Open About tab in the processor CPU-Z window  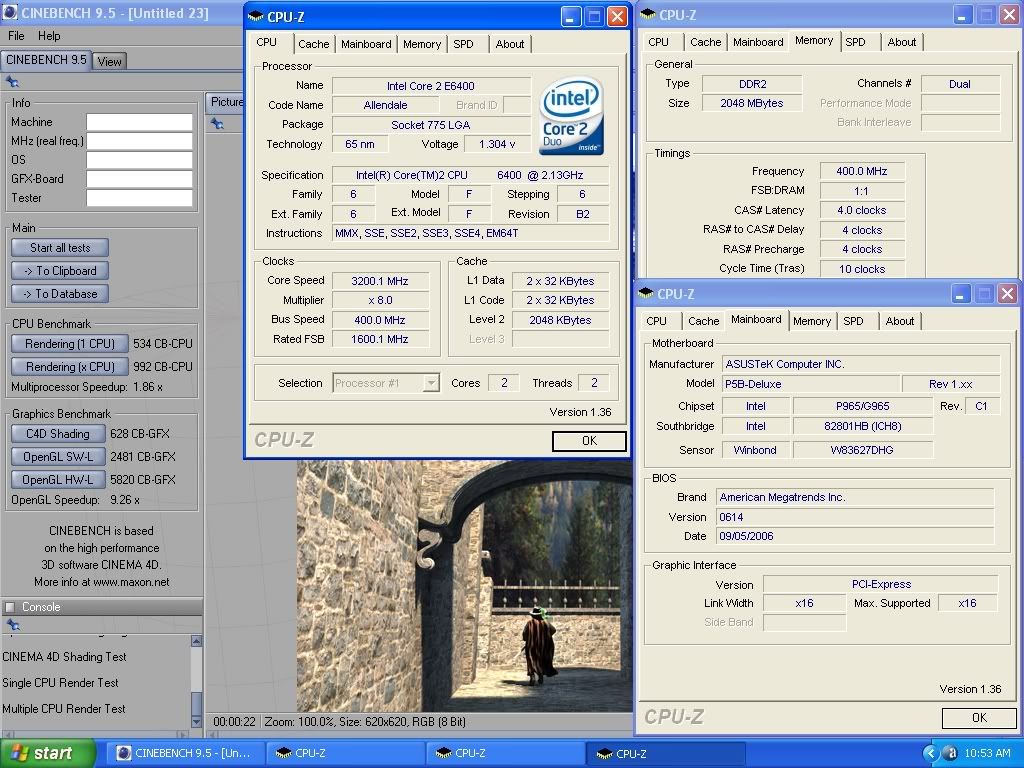click(x=510, y=44)
